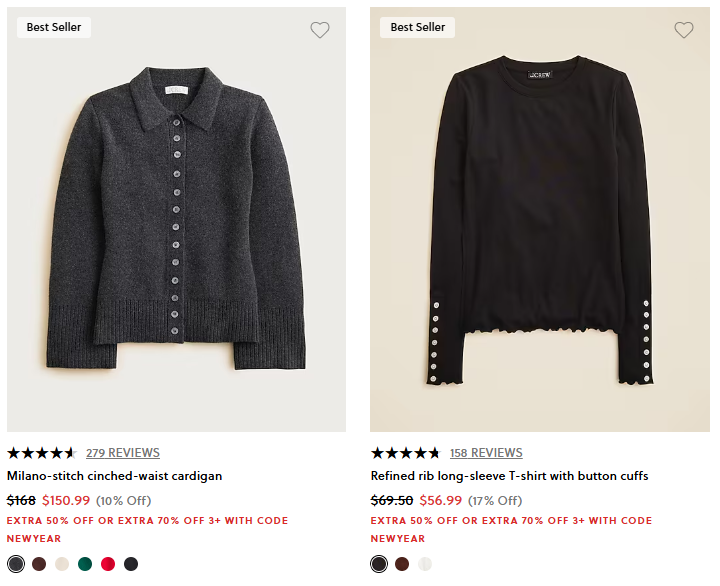The height and width of the screenshot is (586, 720).
Task: Select the black T-shirt color swatch
Action: point(379,564)
